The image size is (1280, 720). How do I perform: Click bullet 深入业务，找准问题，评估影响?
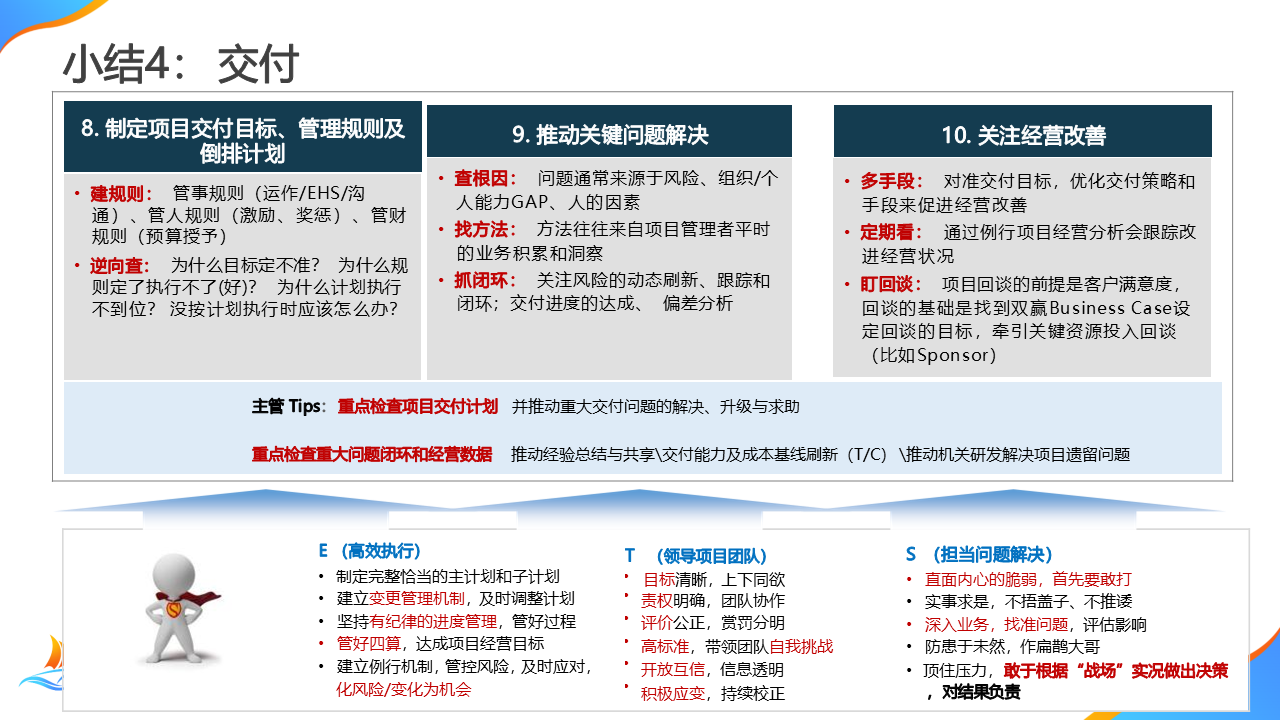pyautogui.click(x=1035, y=625)
